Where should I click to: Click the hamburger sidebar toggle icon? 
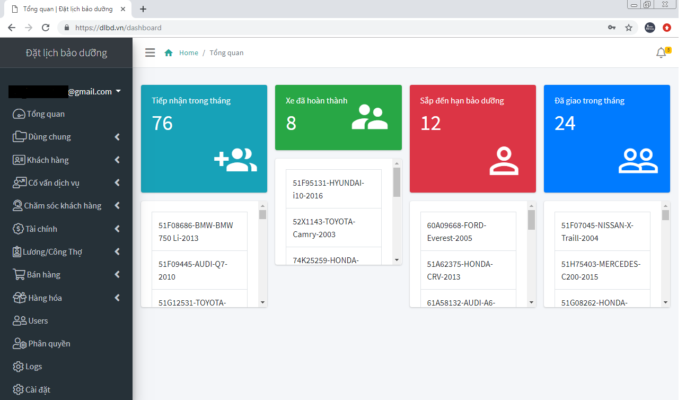point(150,52)
